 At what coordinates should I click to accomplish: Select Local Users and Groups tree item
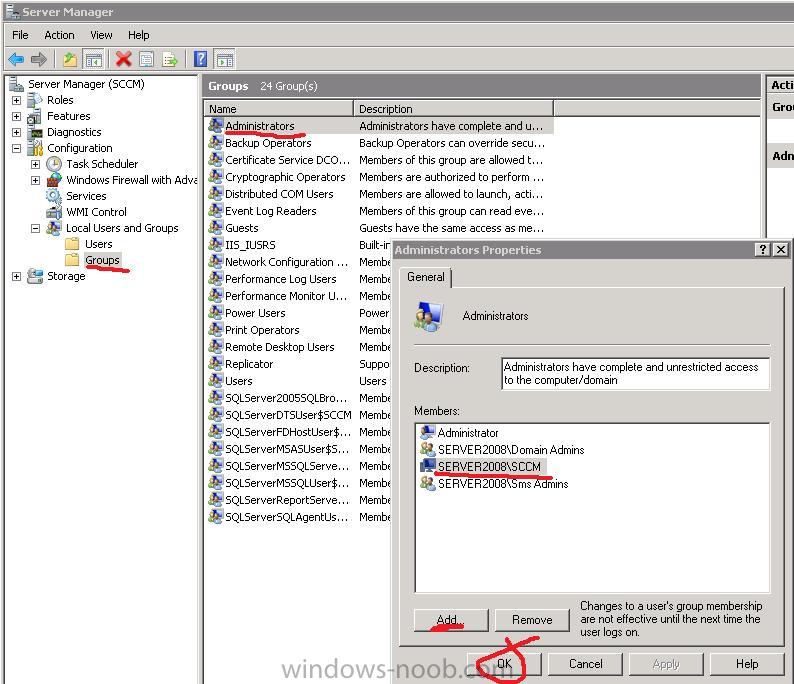coord(122,228)
